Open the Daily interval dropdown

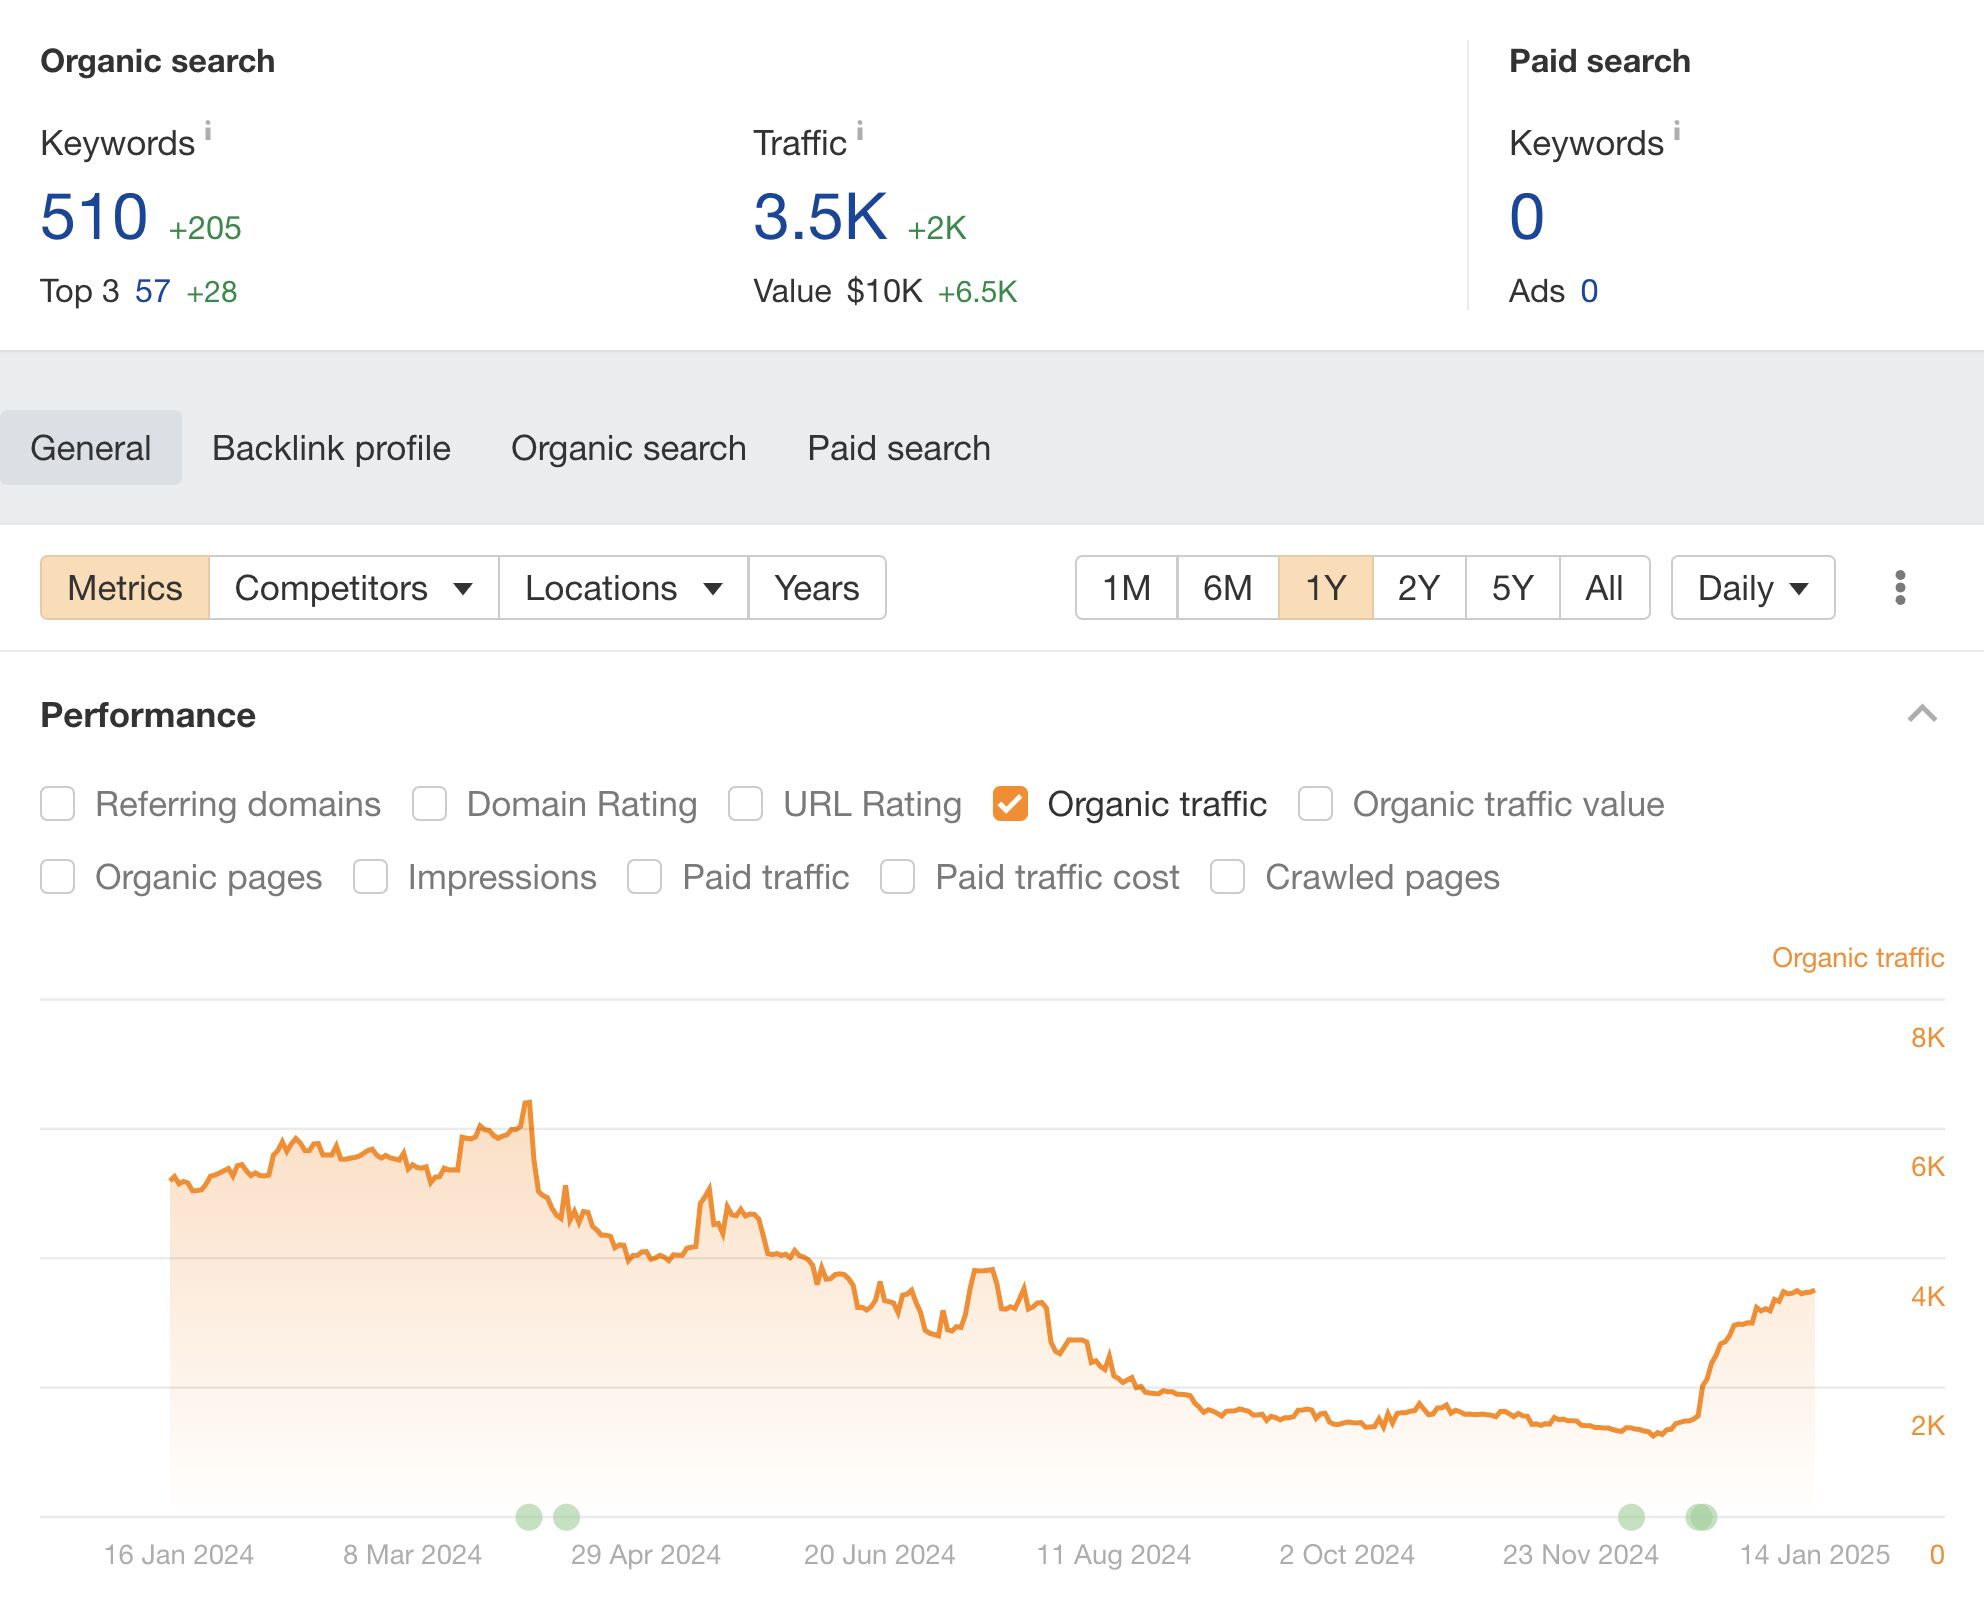pos(1752,588)
